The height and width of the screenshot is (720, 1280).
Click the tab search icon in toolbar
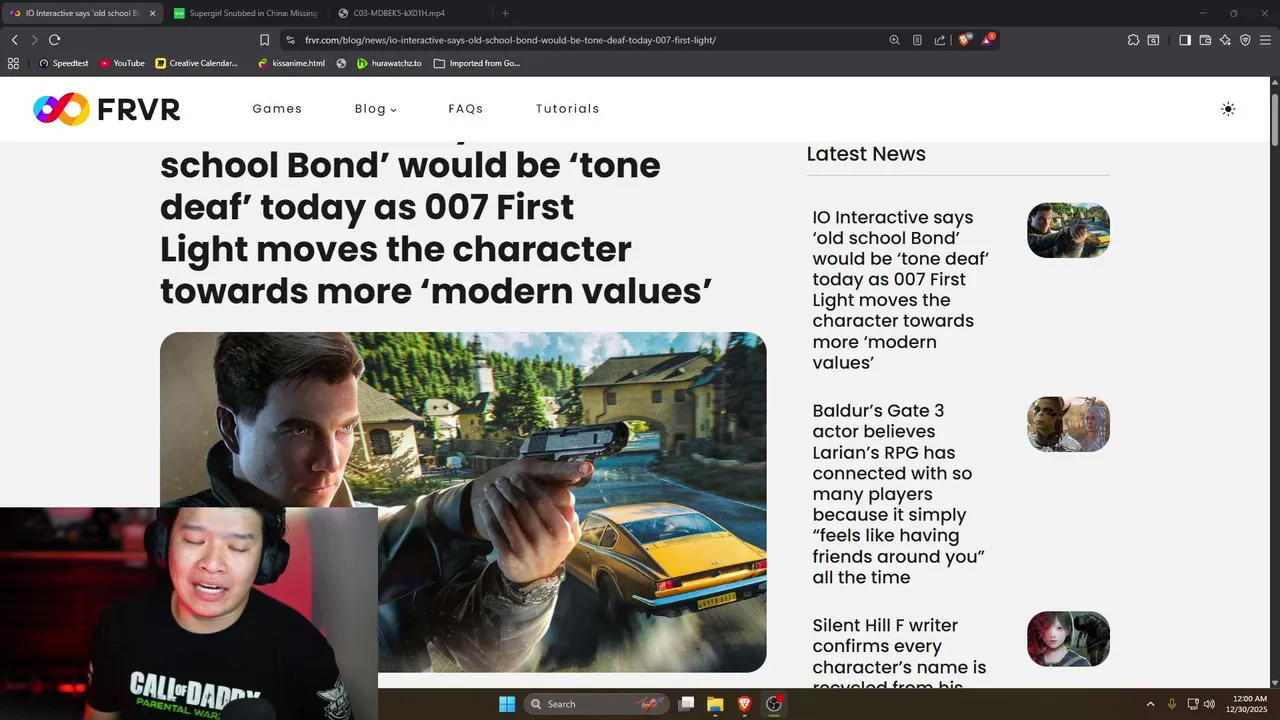click(1153, 40)
